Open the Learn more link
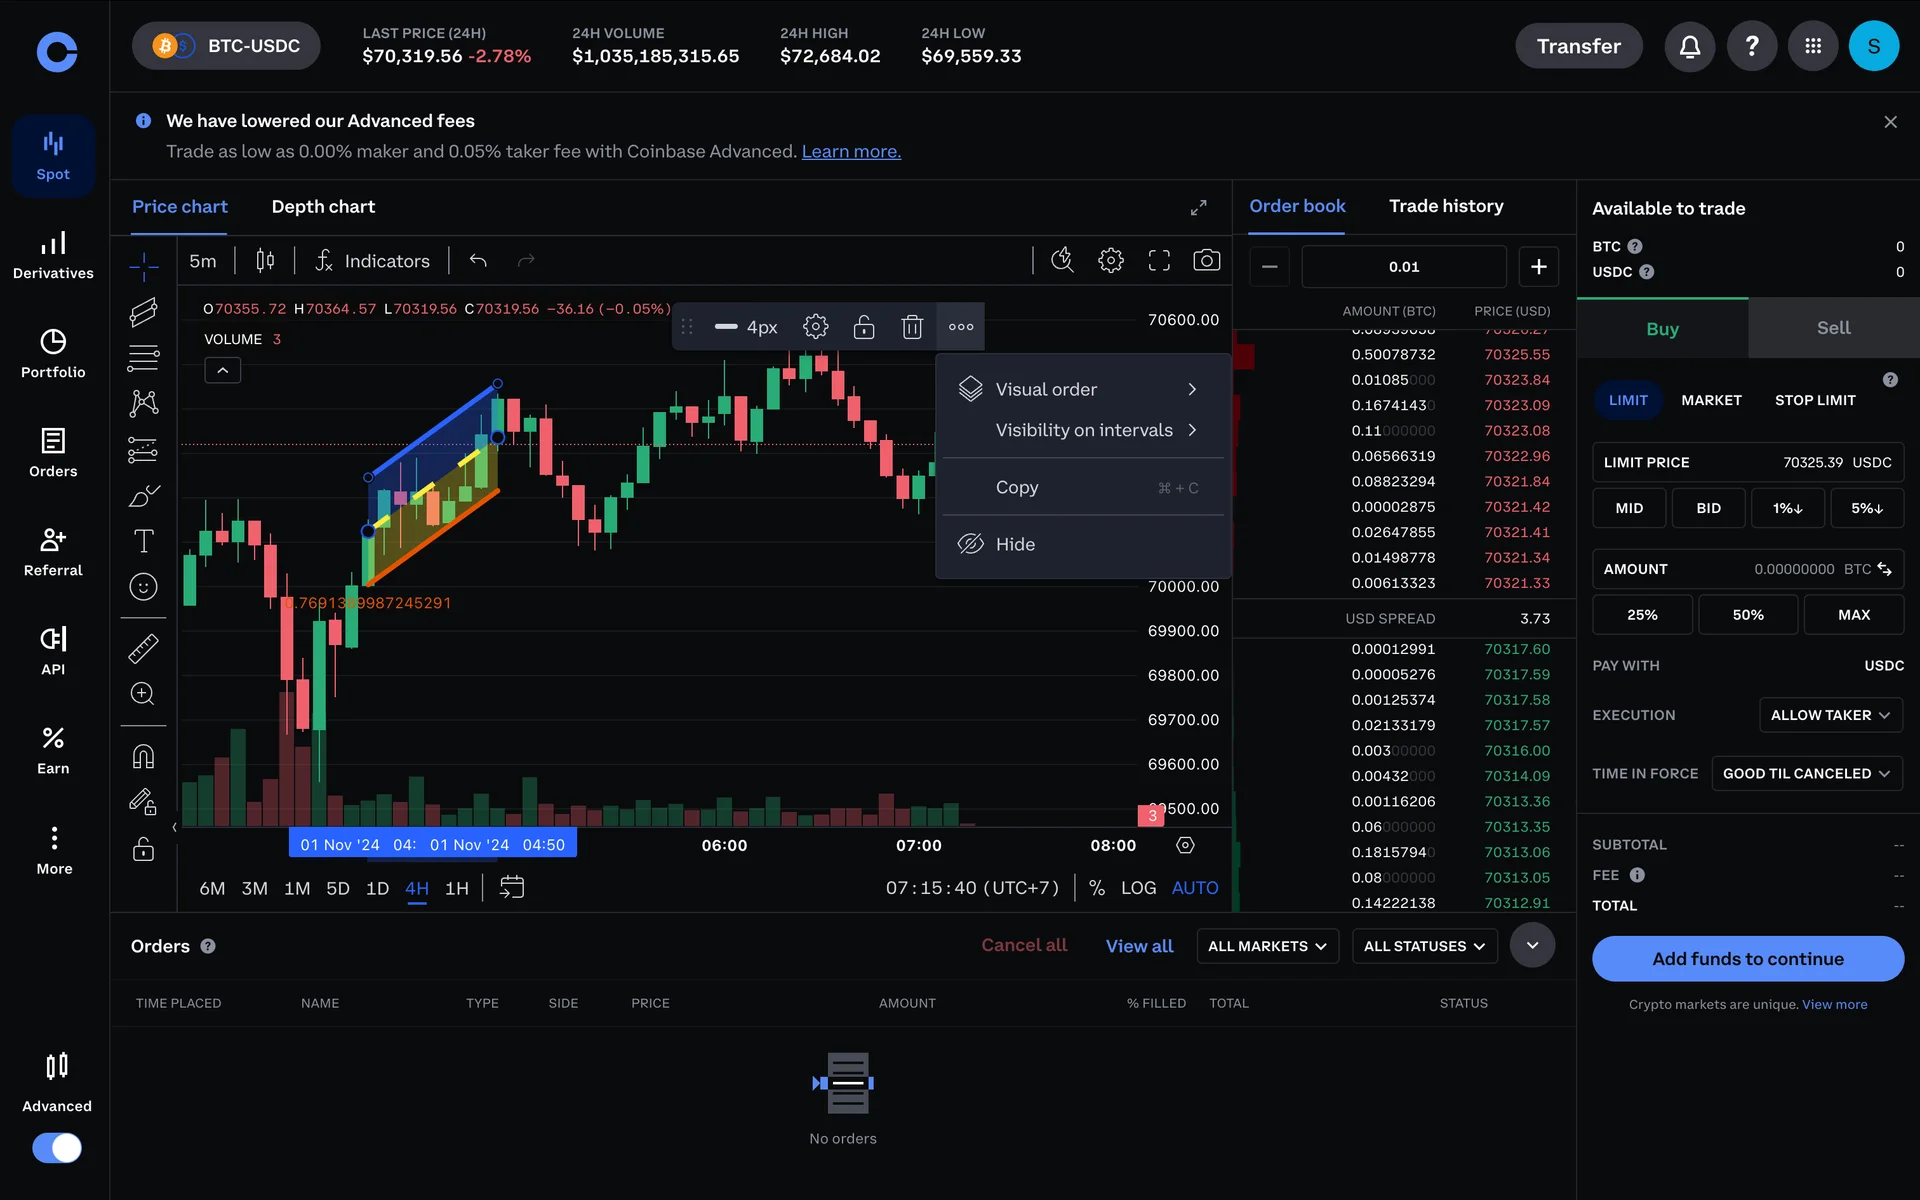This screenshot has width=1920, height=1200. (x=851, y=152)
